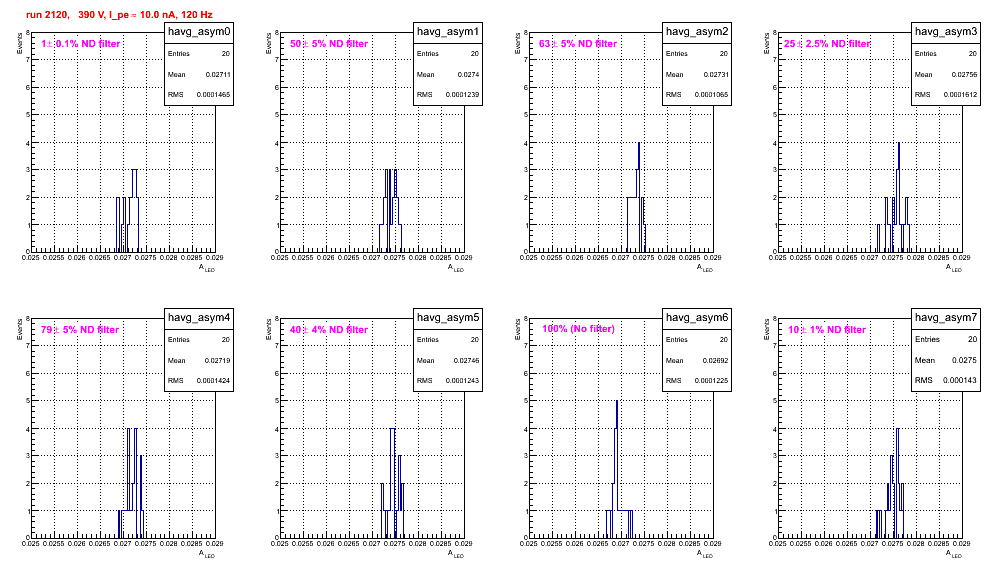The width and height of the screenshot is (996, 572).
Task: Click the havg_asym5 stats box title
Action: coord(448,317)
